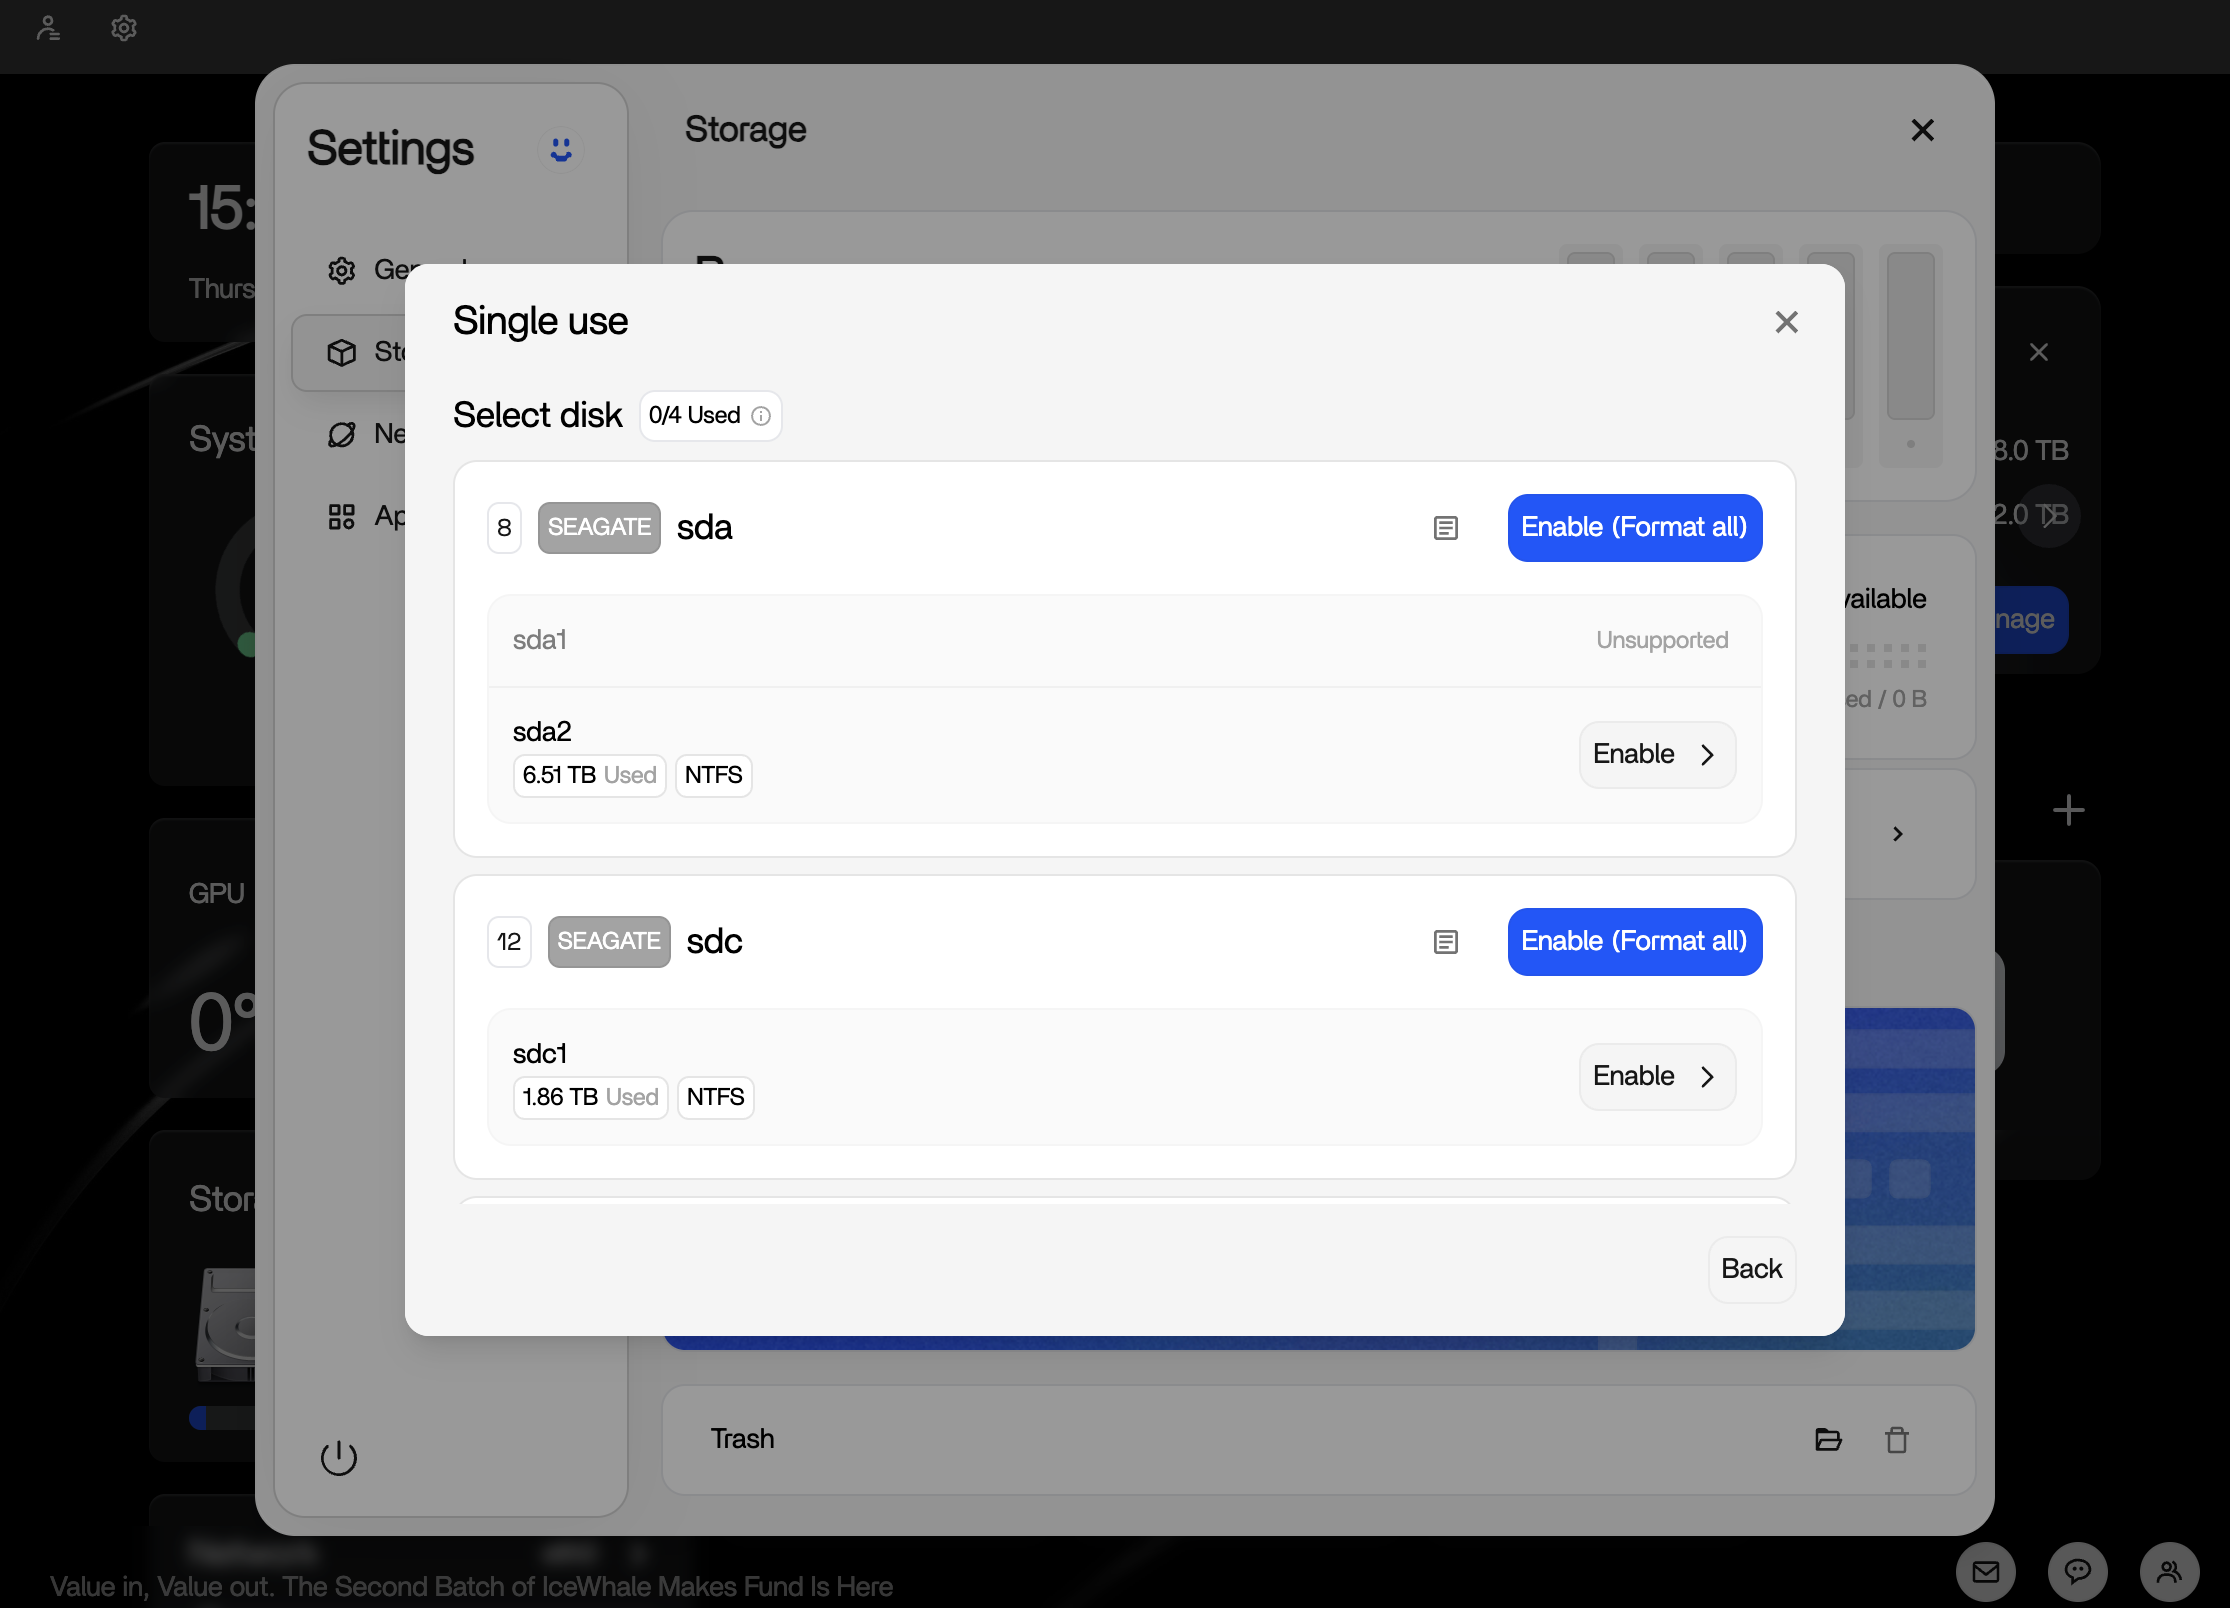Click the top bar settings gear

click(124, 28)
